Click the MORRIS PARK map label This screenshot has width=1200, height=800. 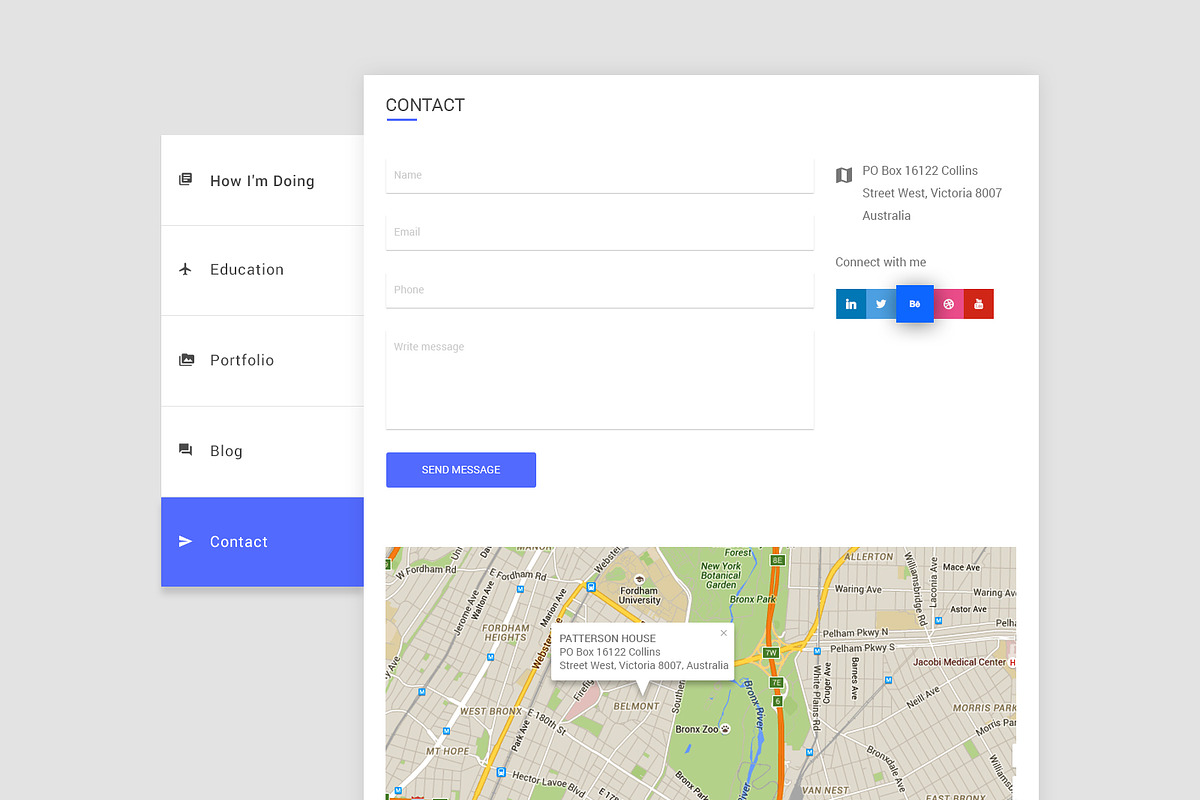tap(984, 708)
